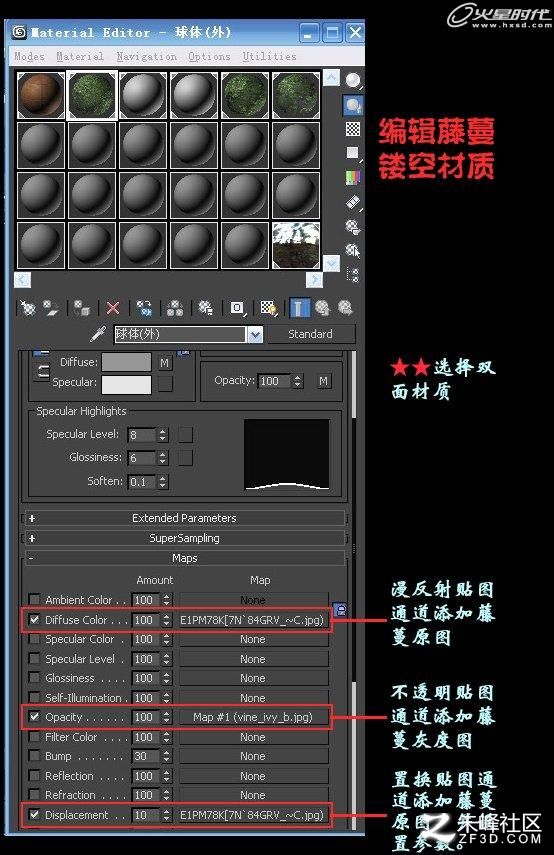
Task: Click the Diffuse color swatch
Action: click(x=127, y=362)
